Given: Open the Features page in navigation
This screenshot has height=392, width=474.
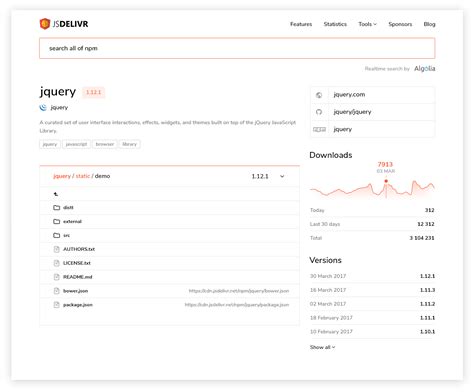Looking at the screenshot, I should [301, 24].
